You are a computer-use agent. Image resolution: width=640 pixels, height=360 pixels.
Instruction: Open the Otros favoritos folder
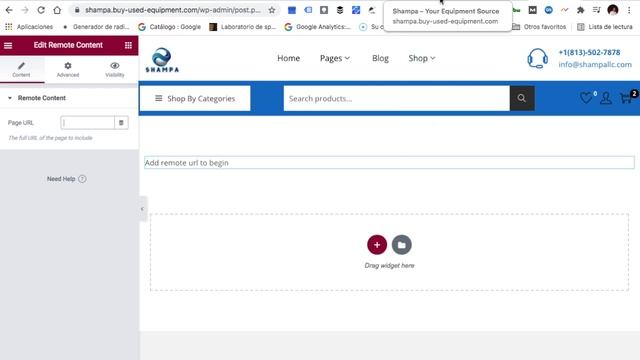click(x=539, y=27)
